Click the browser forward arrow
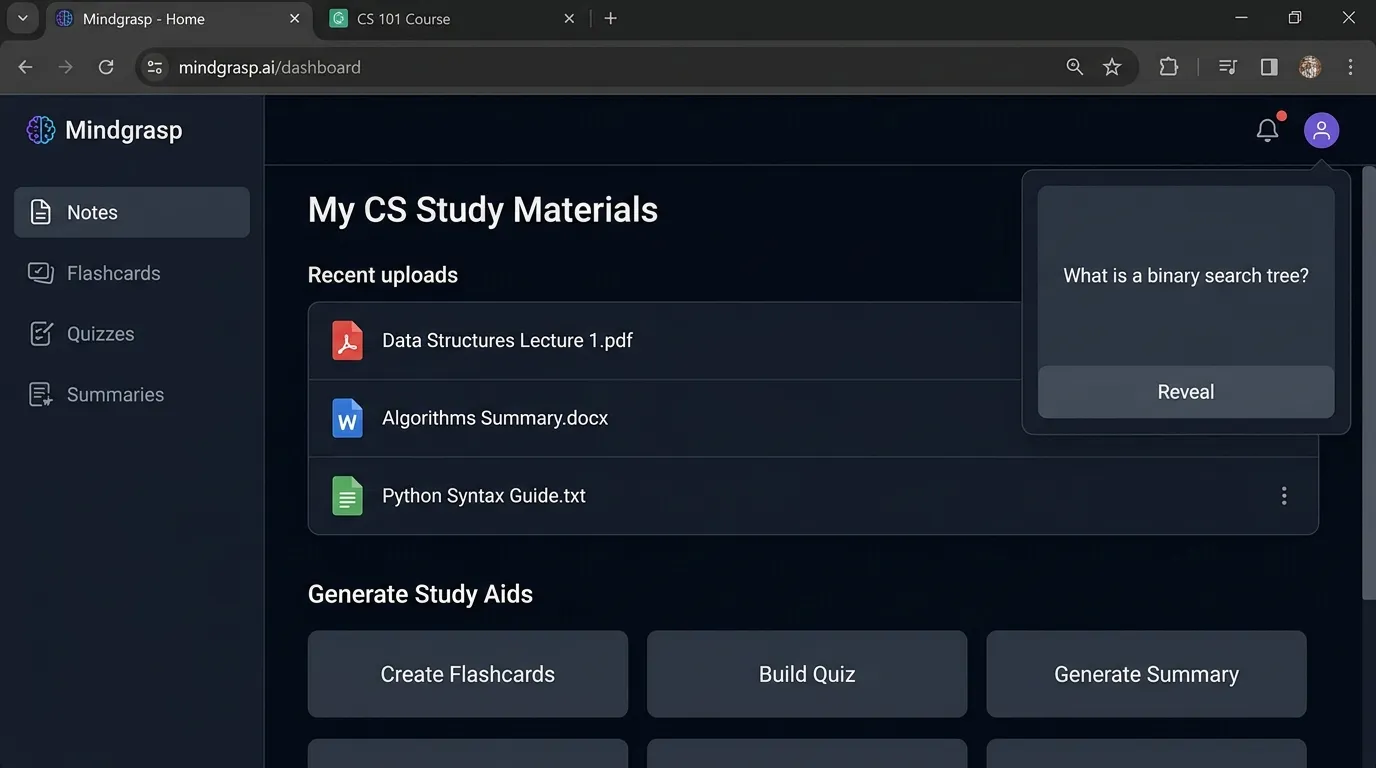This screenshot has width=1376, height=768. point(66,67)
